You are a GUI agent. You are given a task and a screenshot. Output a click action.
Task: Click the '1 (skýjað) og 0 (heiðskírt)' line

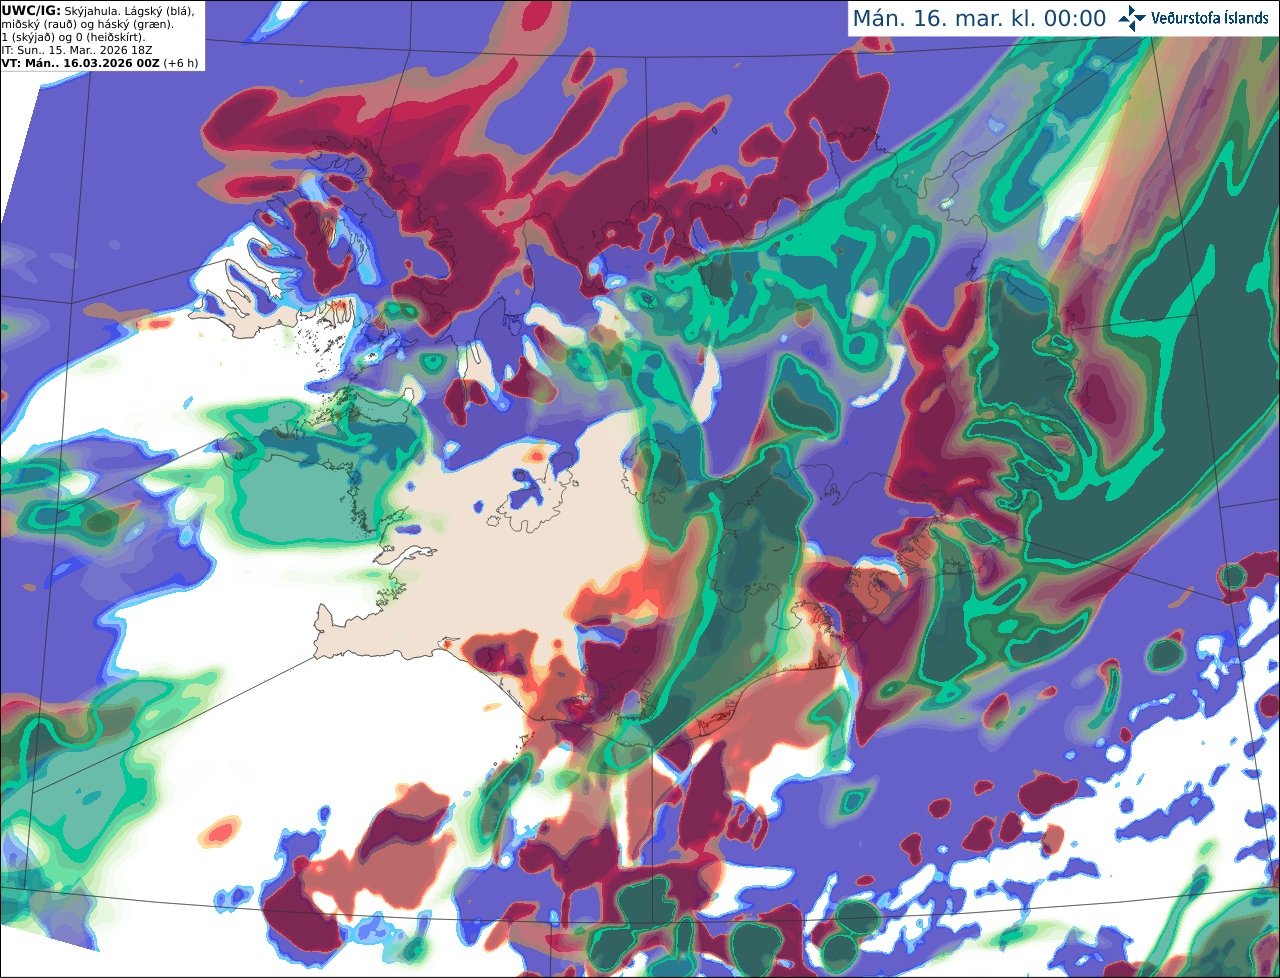[x=73, y=37]
